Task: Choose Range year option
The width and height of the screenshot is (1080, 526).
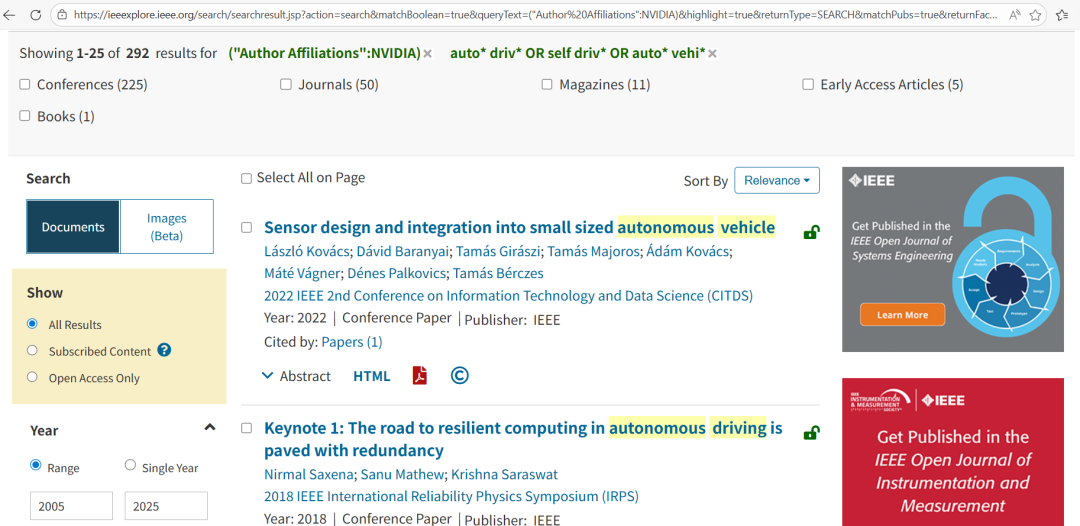Action: pyautogui.click(x=36, y=465)
